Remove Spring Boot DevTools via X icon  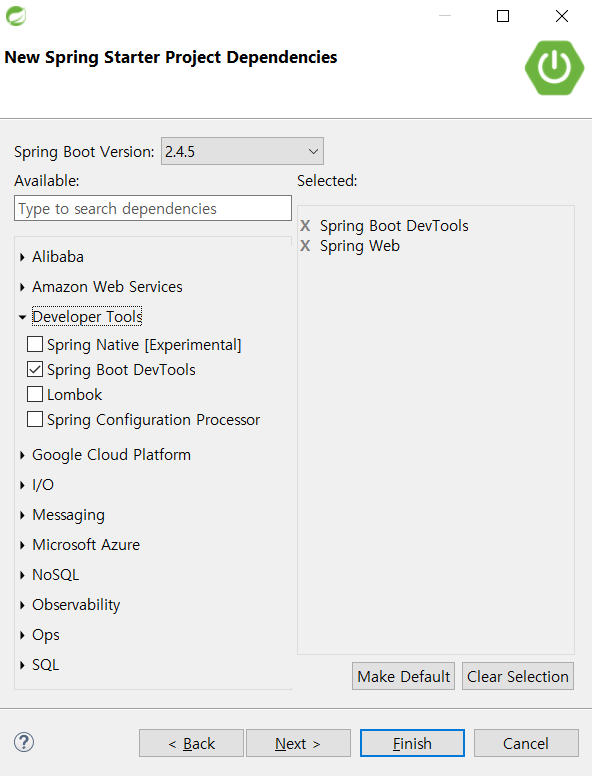[x=305, y=226]
